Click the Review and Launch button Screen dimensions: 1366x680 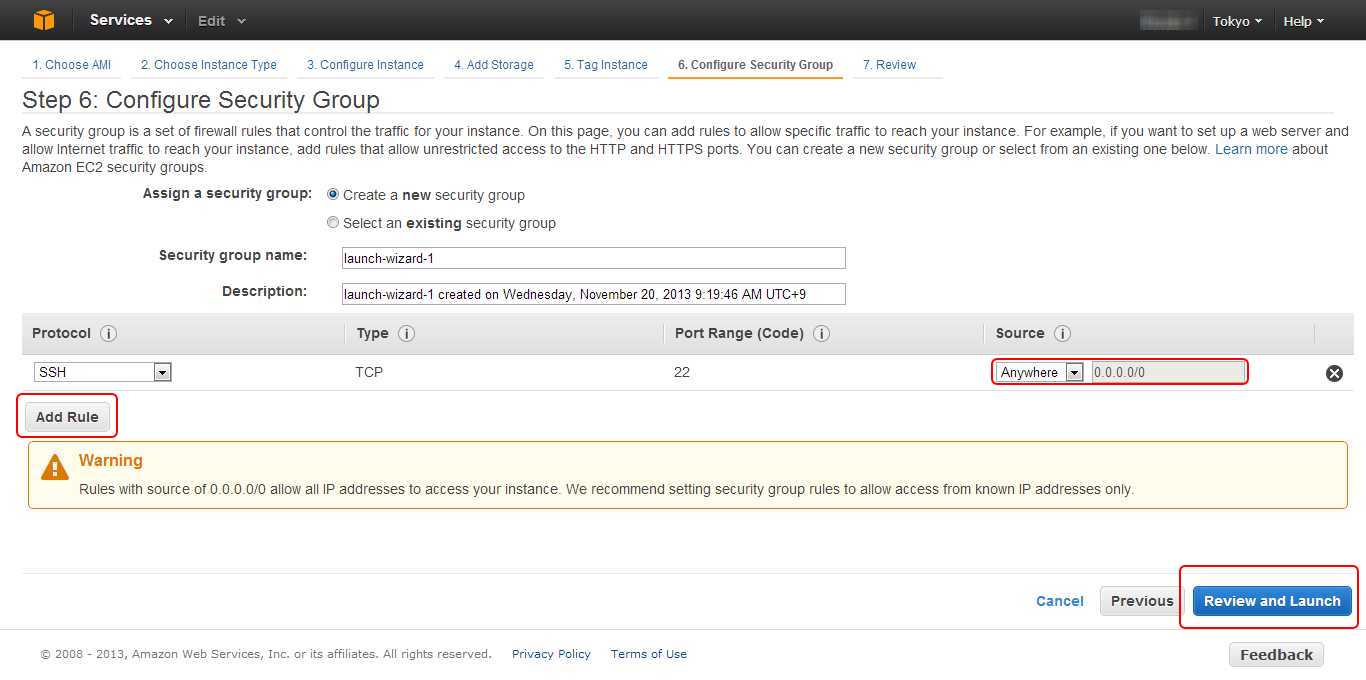coord(1272,601)
